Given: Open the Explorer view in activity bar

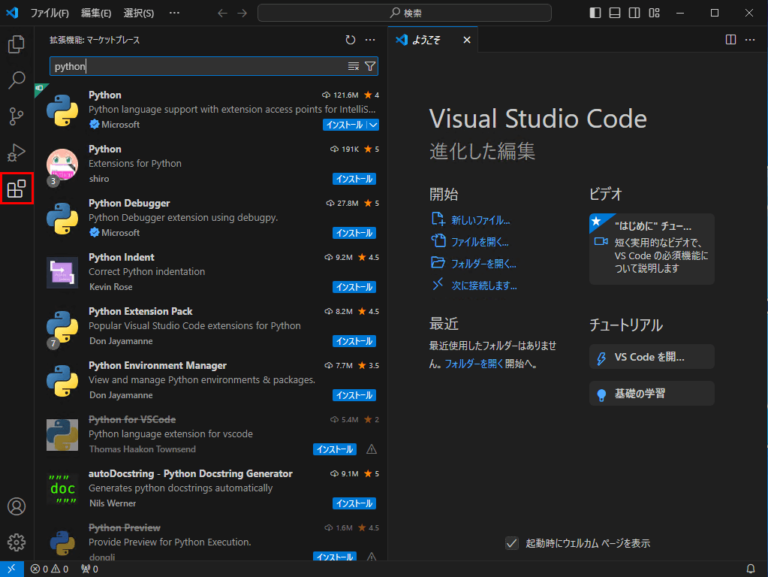Looking at the screenshot, I should coord(16,44).
